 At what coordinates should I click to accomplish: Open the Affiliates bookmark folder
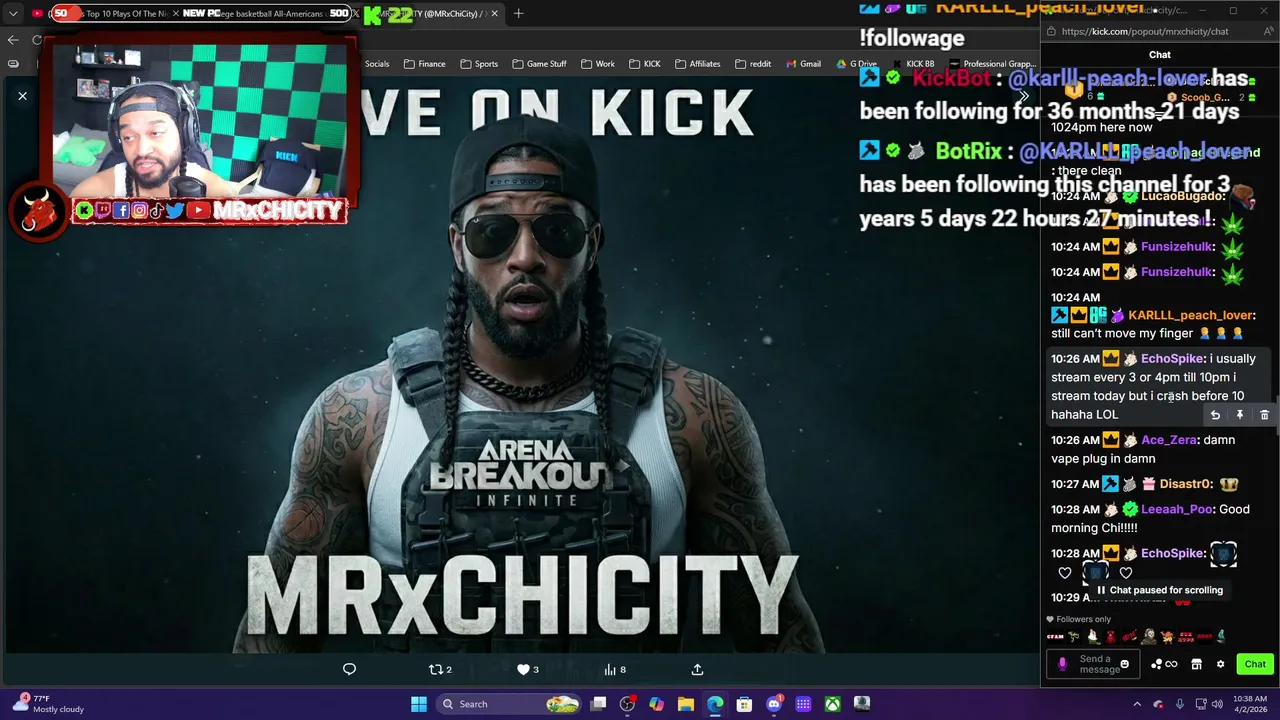pyautogui.click(x=697, y=64)
